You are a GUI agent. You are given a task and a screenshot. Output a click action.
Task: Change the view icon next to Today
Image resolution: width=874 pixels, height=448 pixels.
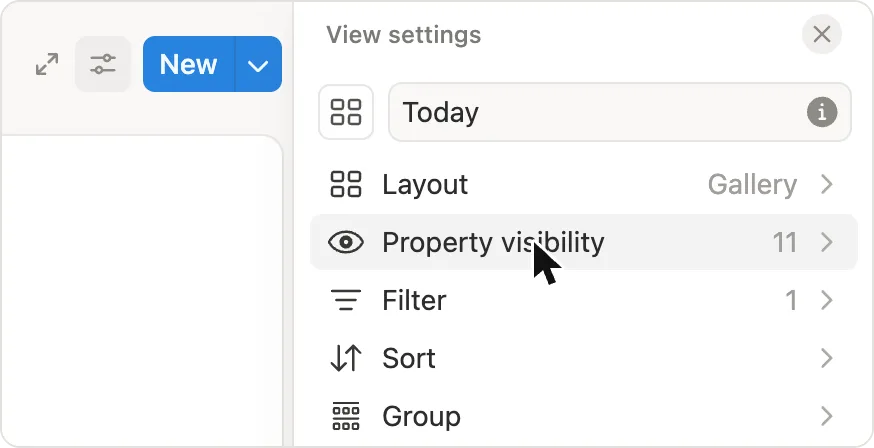click(346, 112)
